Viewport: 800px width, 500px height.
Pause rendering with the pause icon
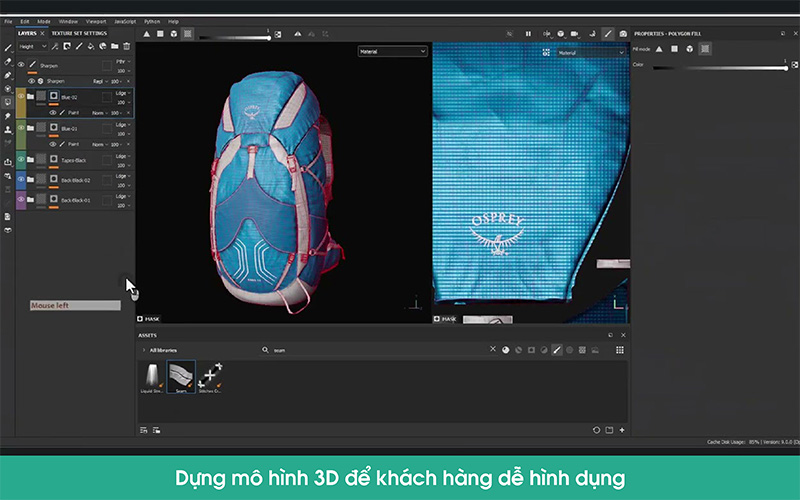(528, 34)
